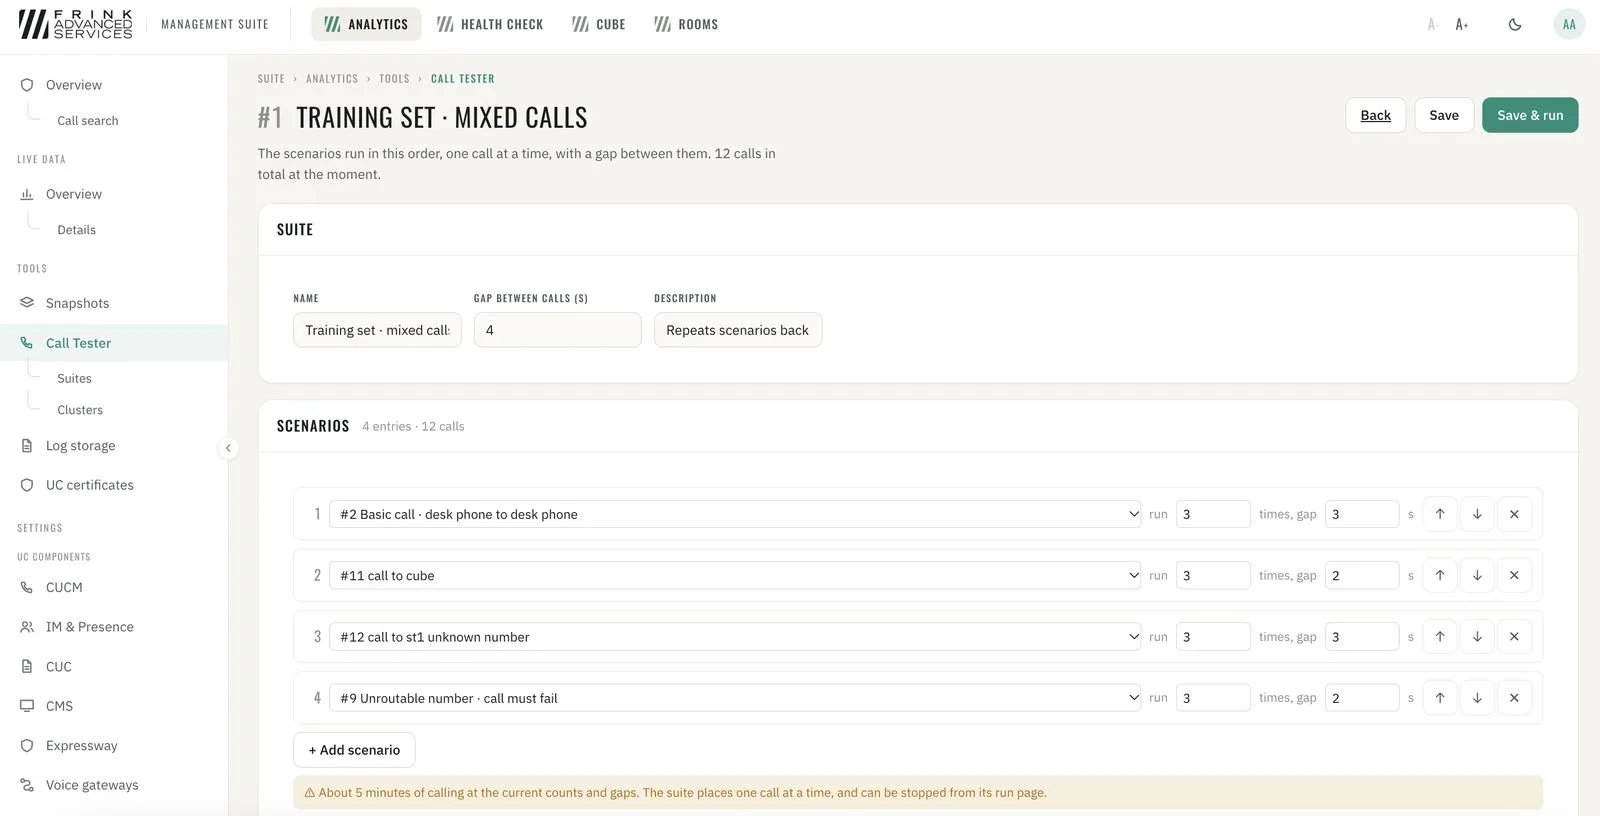Go to Tools breadcrumb link
Viewport: 1600px width, 816px height.
point(394,79)
